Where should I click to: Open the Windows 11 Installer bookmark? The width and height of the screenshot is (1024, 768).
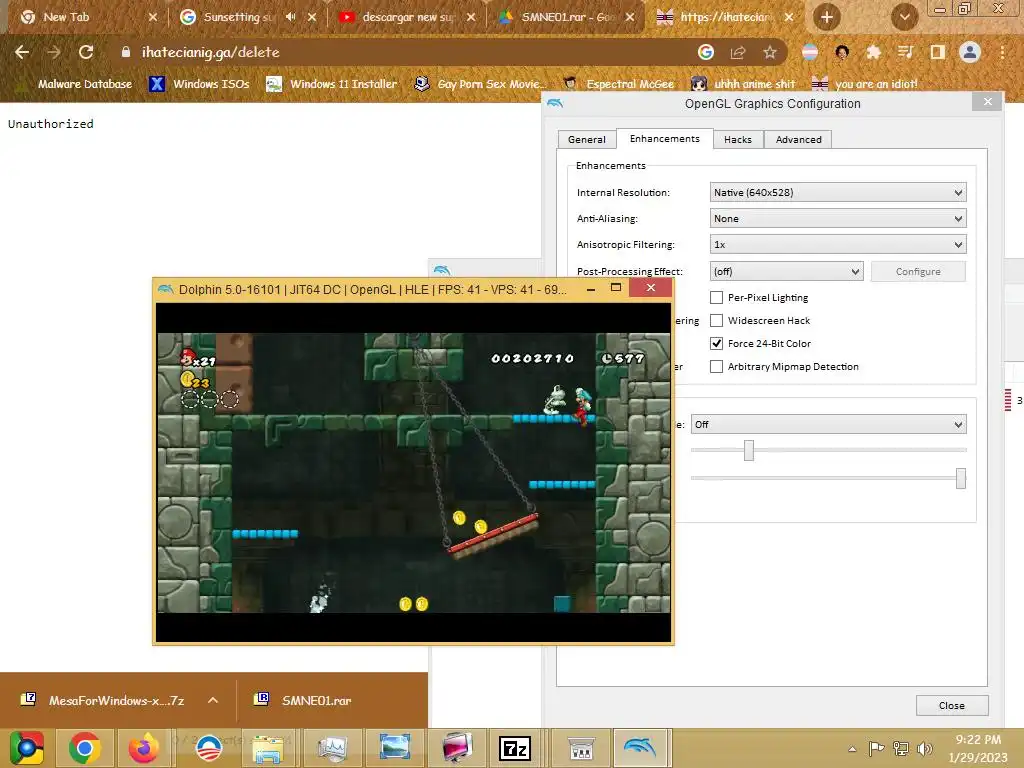pyautogui.click(x=332, y=84)
